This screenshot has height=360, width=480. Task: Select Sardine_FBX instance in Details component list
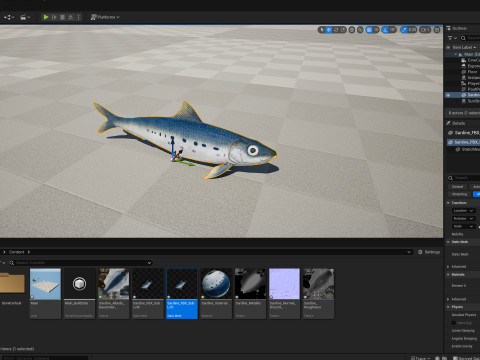pos(464,142)
